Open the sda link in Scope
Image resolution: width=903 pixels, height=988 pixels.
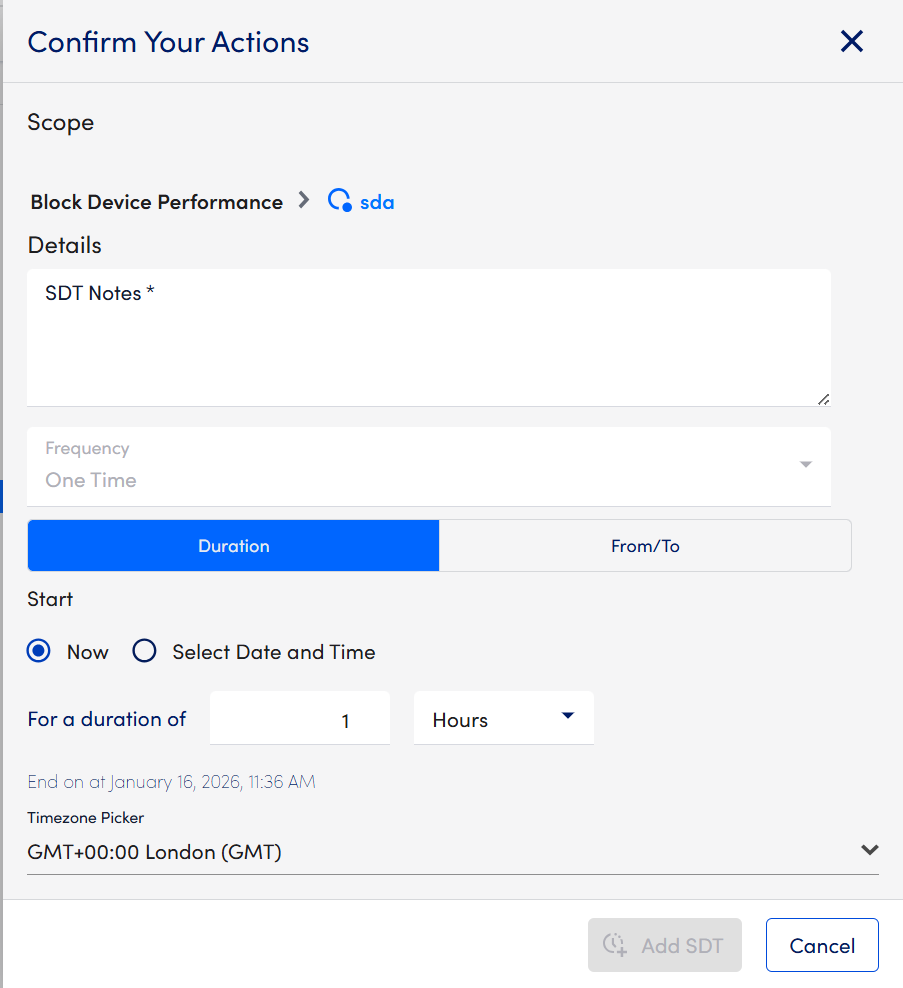click(x=377, y=202)
